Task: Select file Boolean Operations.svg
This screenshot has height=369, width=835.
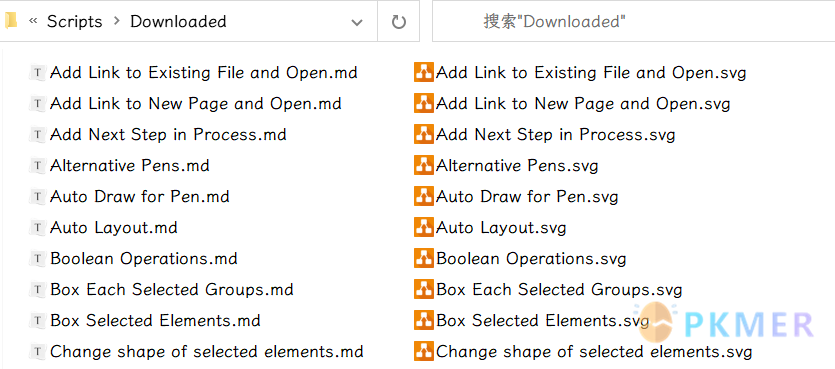Action: click(531, 259)
